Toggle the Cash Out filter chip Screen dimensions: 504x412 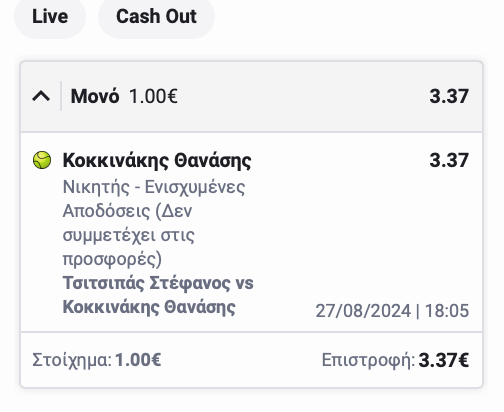click(x=156, y=17)
